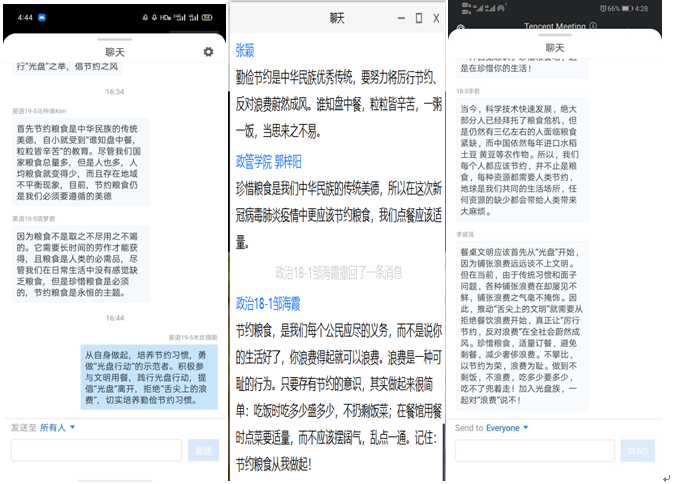
Task: Focus the message input beside 发送
Action: pos(96,451)
